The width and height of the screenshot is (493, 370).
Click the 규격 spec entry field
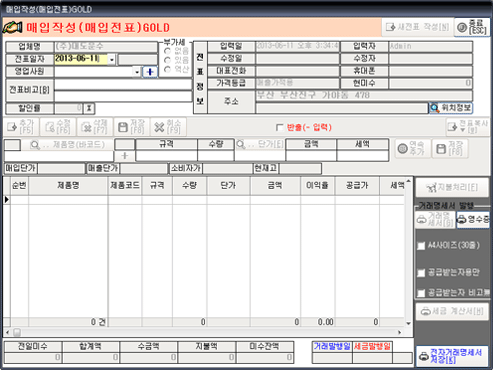coord(166,156)
